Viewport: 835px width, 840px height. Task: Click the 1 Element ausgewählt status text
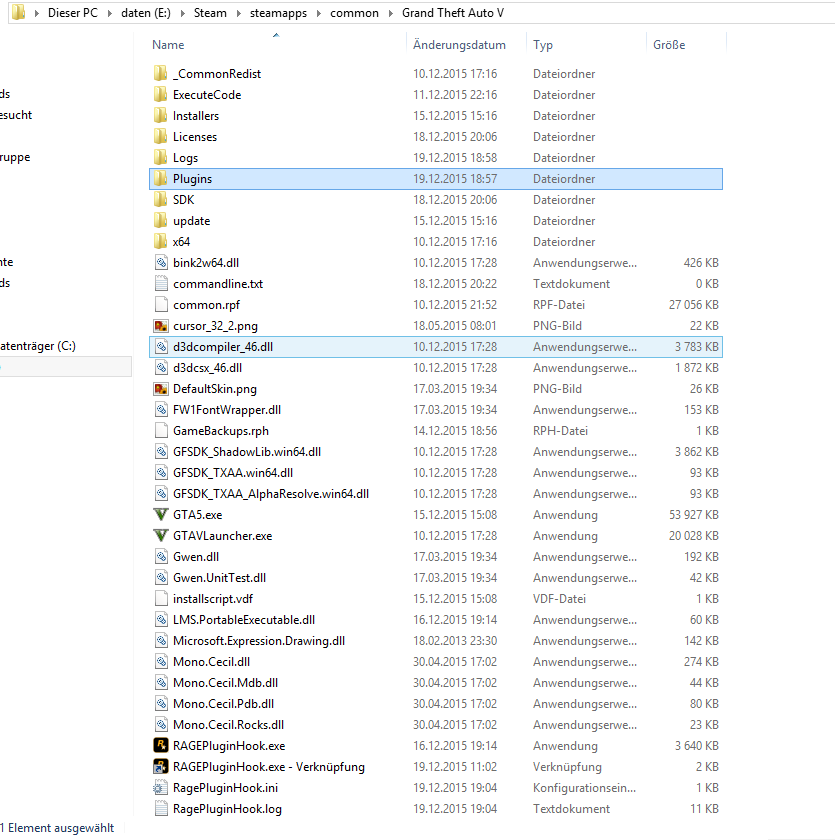coord(57,828)
